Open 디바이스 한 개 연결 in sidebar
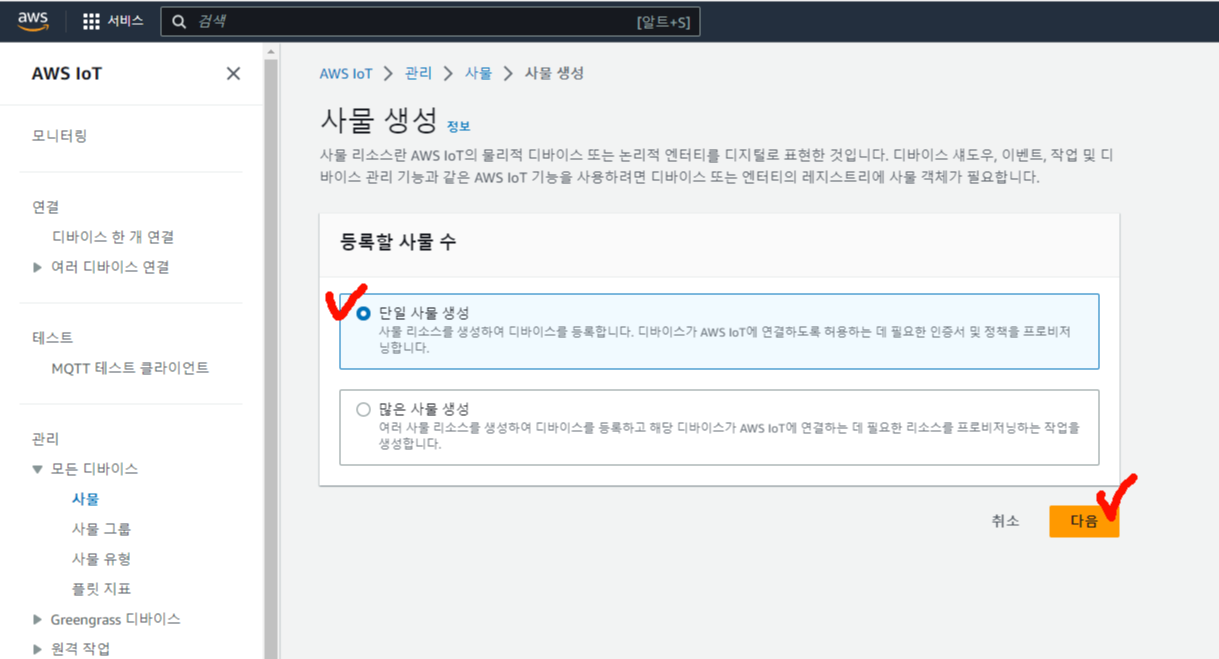1219x659 pixels. (113, 237)
